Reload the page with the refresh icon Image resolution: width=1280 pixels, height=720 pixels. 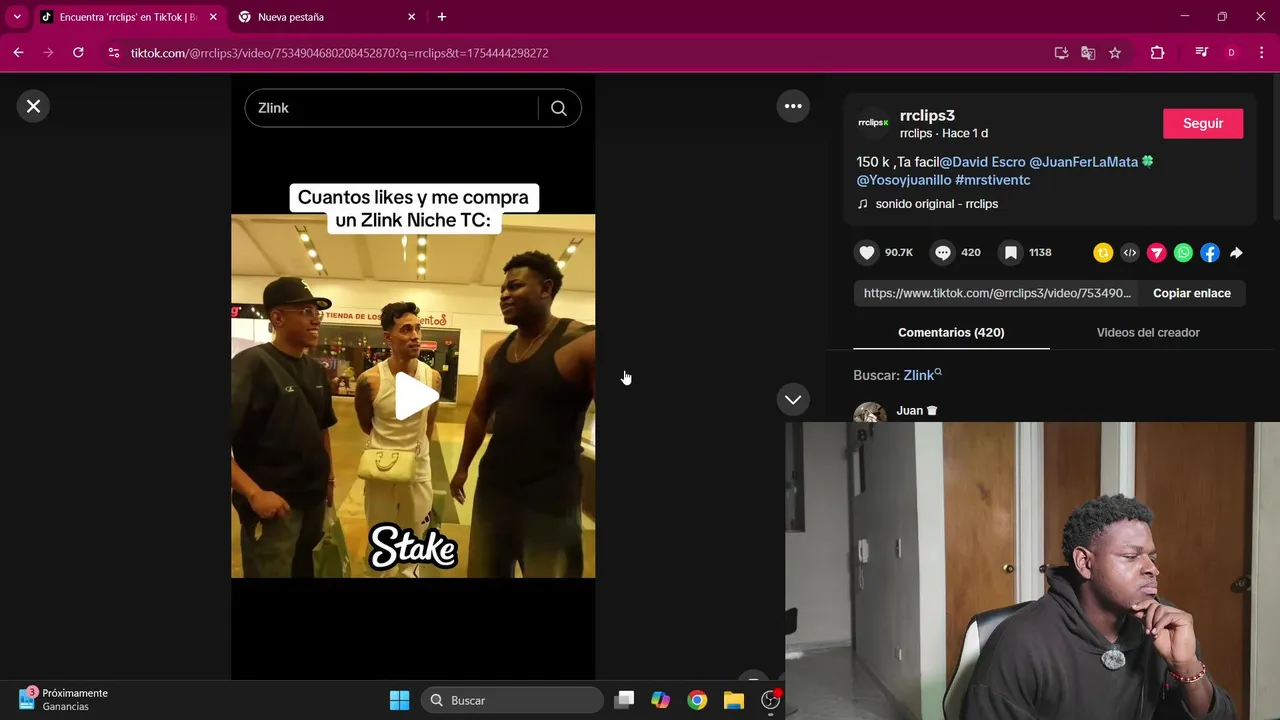[x=78, y=53]
